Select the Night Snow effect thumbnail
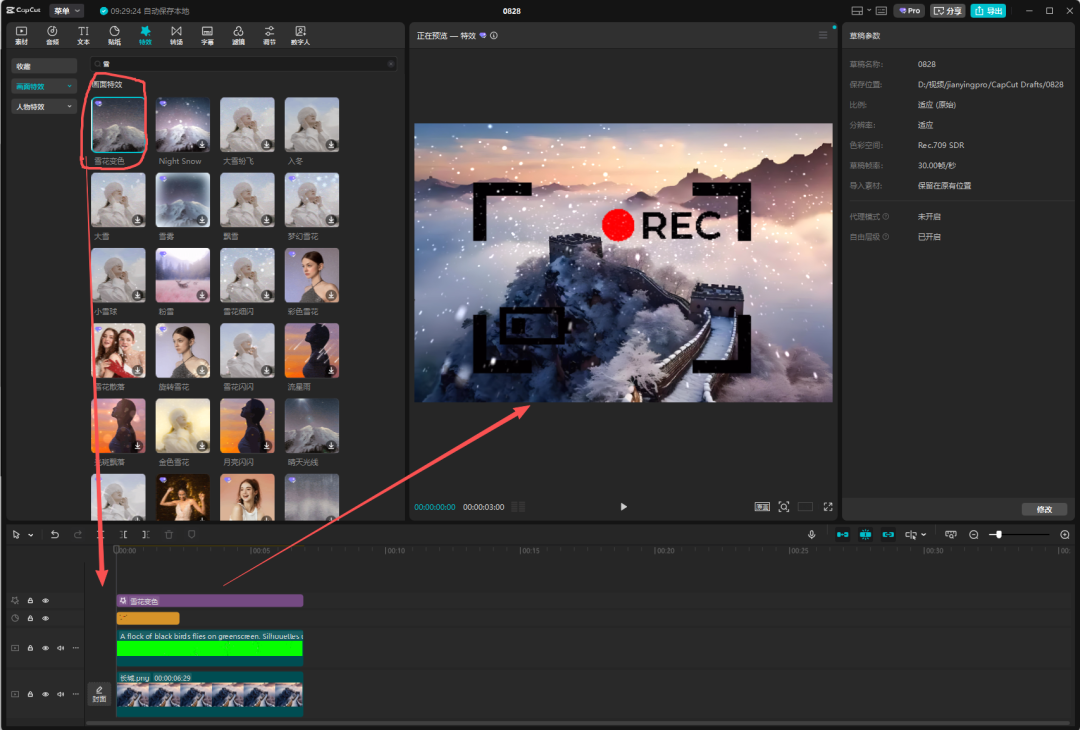 coord(182,125)
